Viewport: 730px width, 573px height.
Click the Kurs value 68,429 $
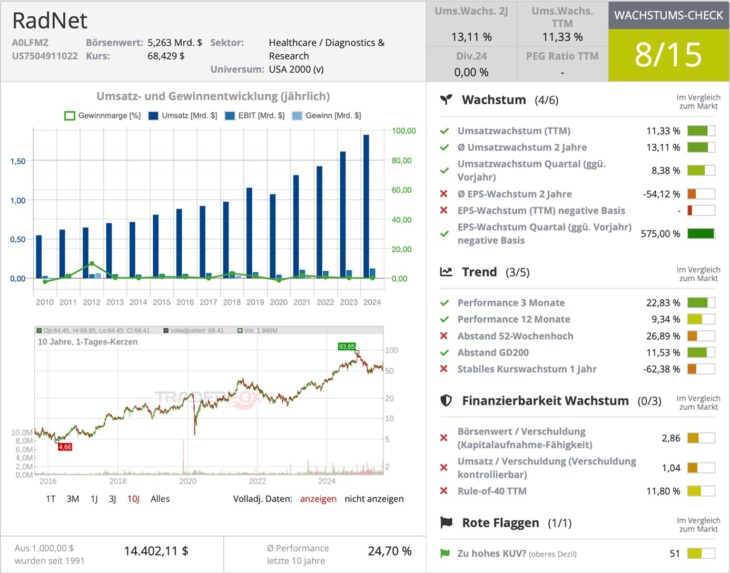click(x=166, y=56)
